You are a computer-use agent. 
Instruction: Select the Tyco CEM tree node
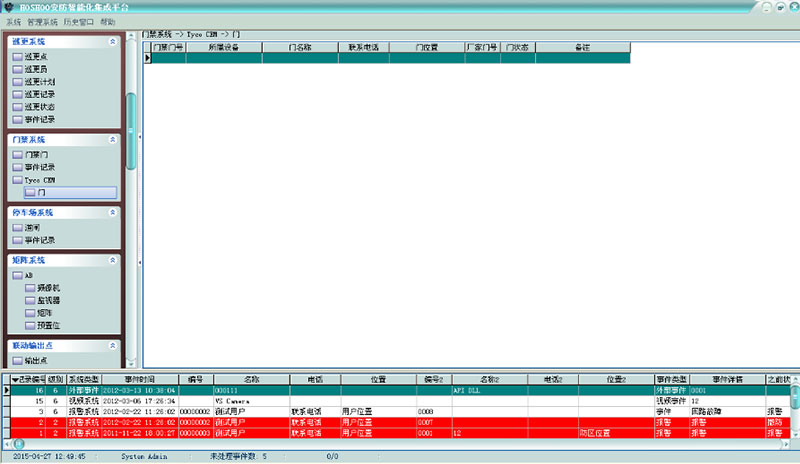pyautogui.click(x=39, y=179)
